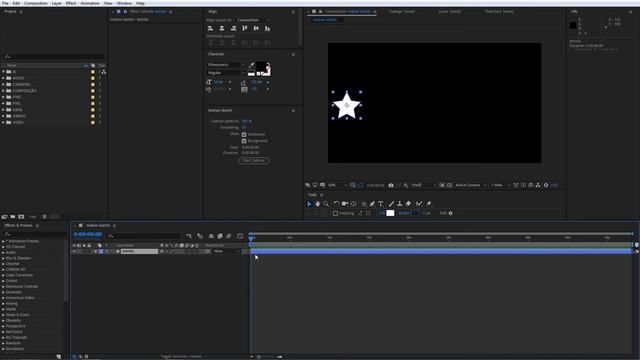Image resolution: width=640 pixels, height=360 pixels.
Task: Open the Regular font style dropdown
Action: 226,73
